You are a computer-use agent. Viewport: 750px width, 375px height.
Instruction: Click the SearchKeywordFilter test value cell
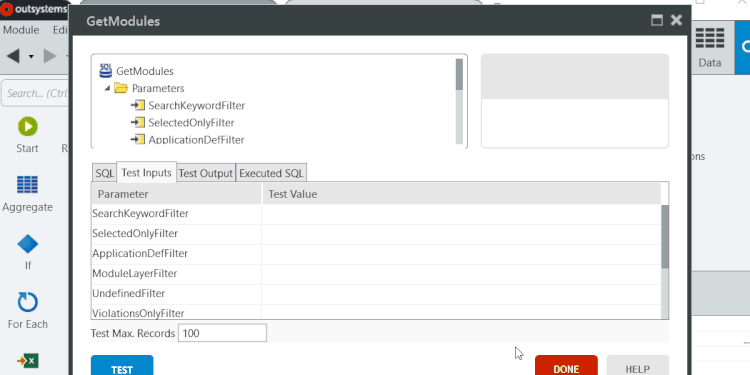click(461, 214)
